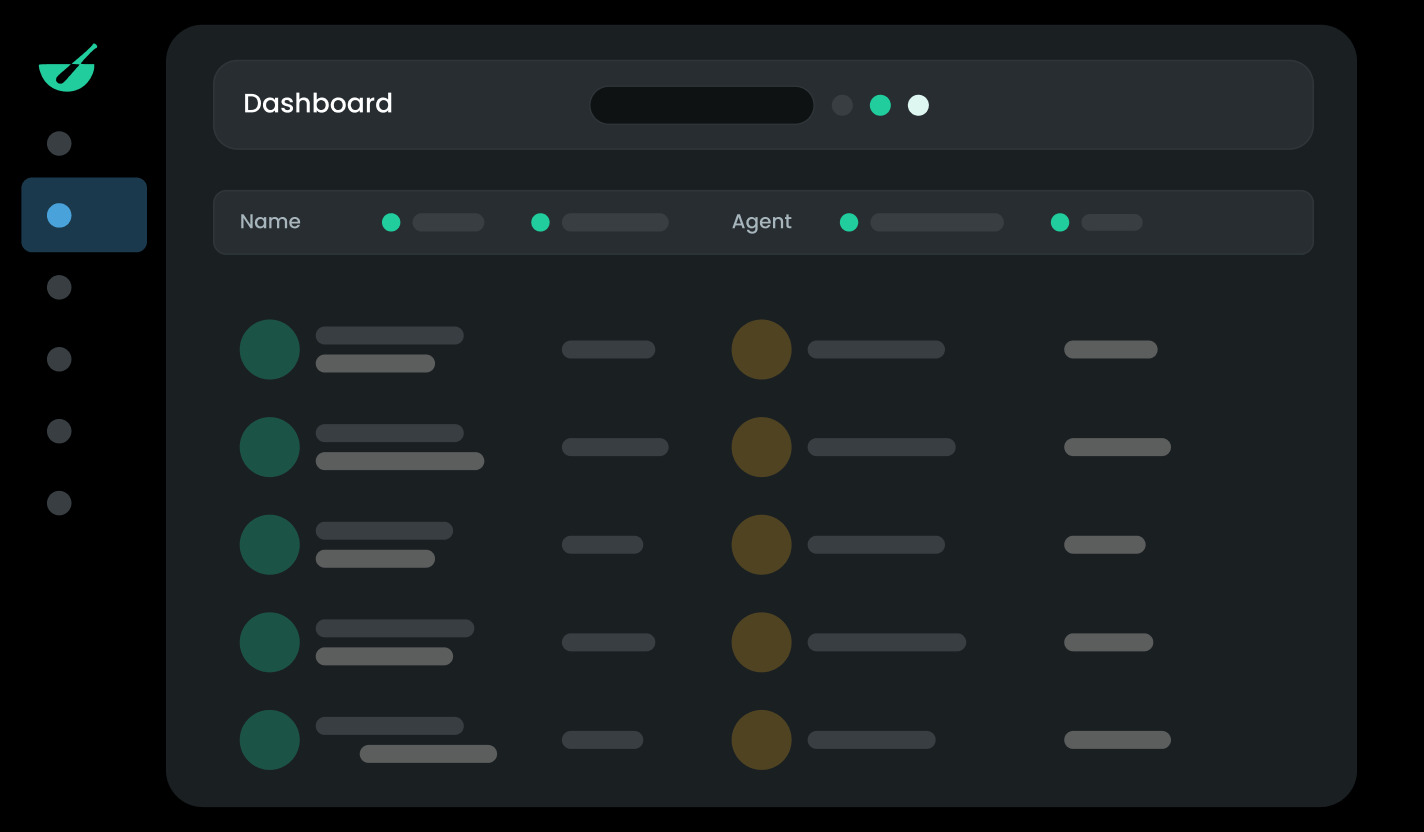This screenshot has height=832, width=1424.
Task: Toggle the pale status indicator in the header
Action: [918, 105]
